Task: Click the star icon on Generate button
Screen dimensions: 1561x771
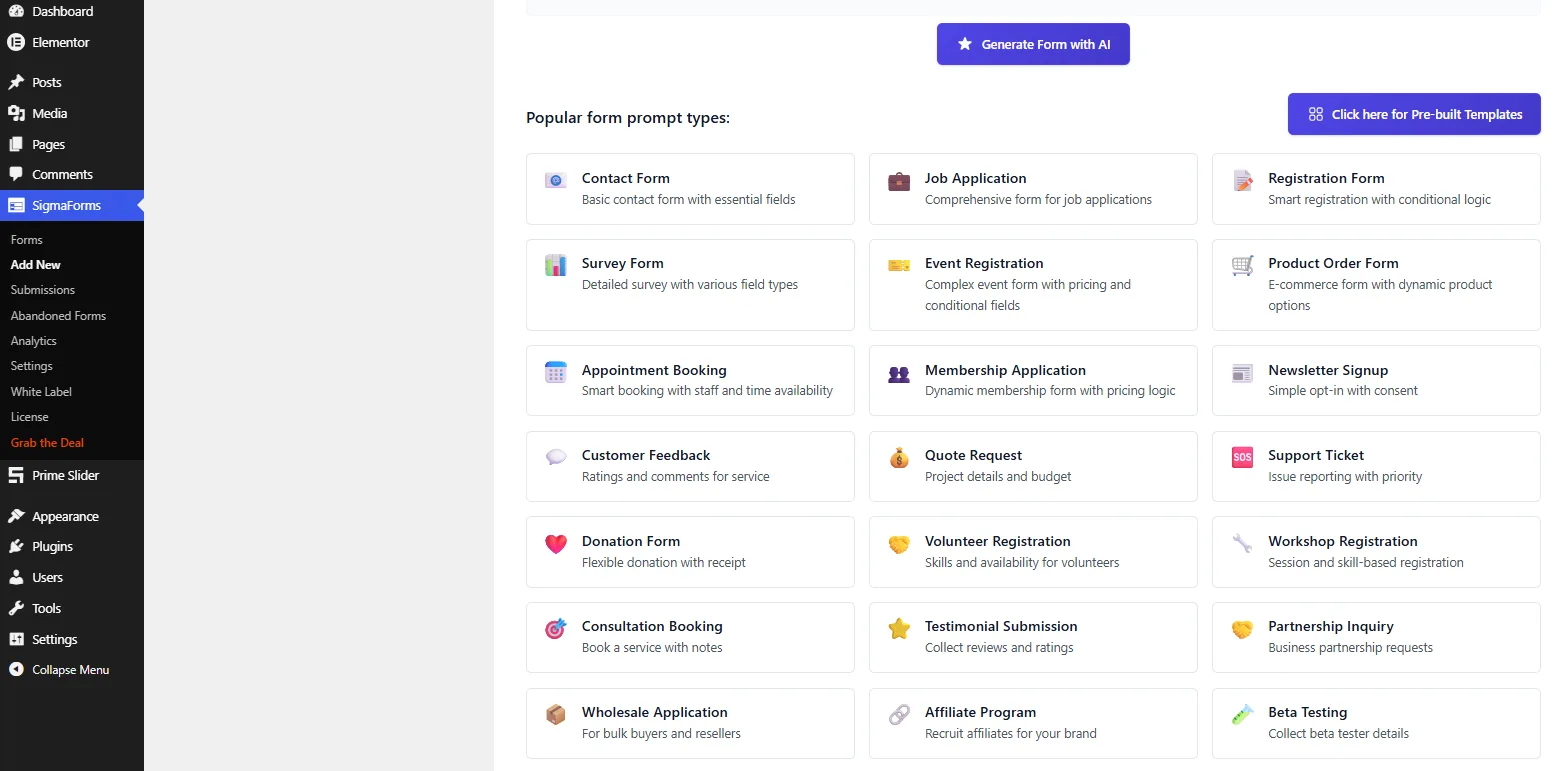Action: [964, 44]
